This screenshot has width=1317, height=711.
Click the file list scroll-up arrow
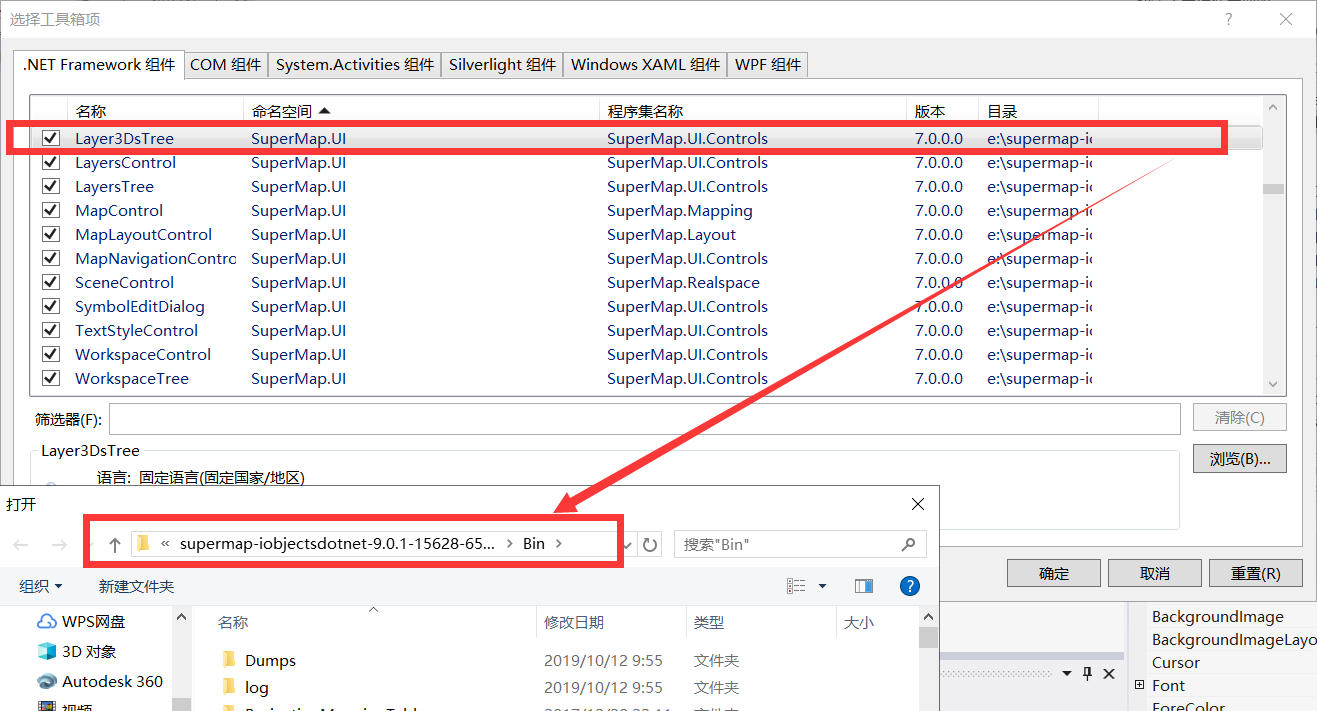928,617
